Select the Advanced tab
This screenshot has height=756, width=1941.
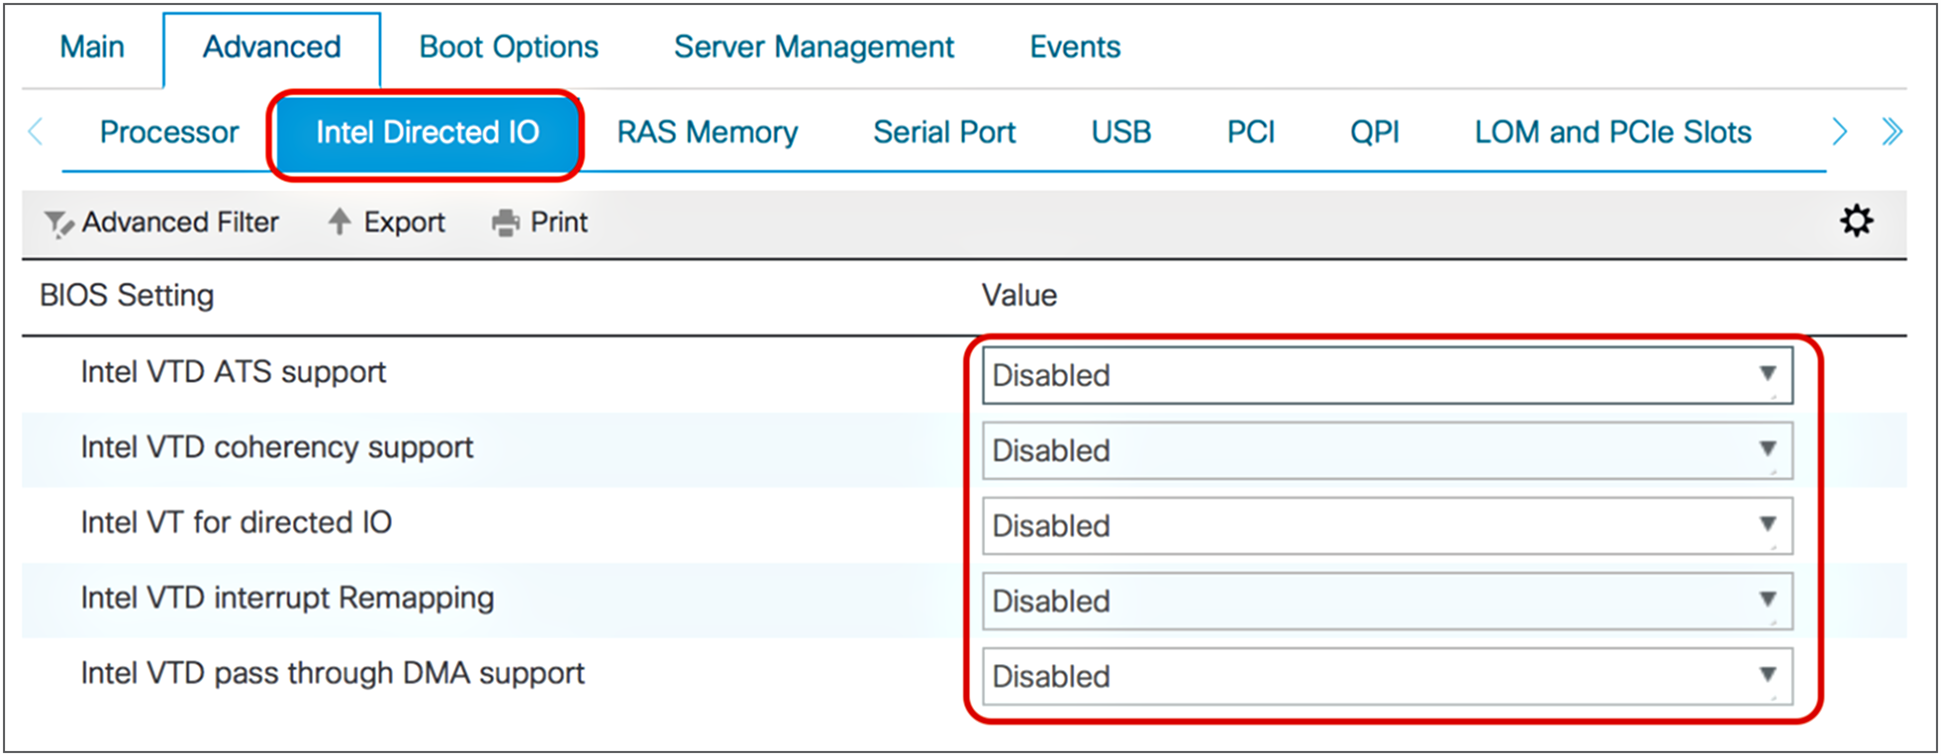tap(272, 47)
